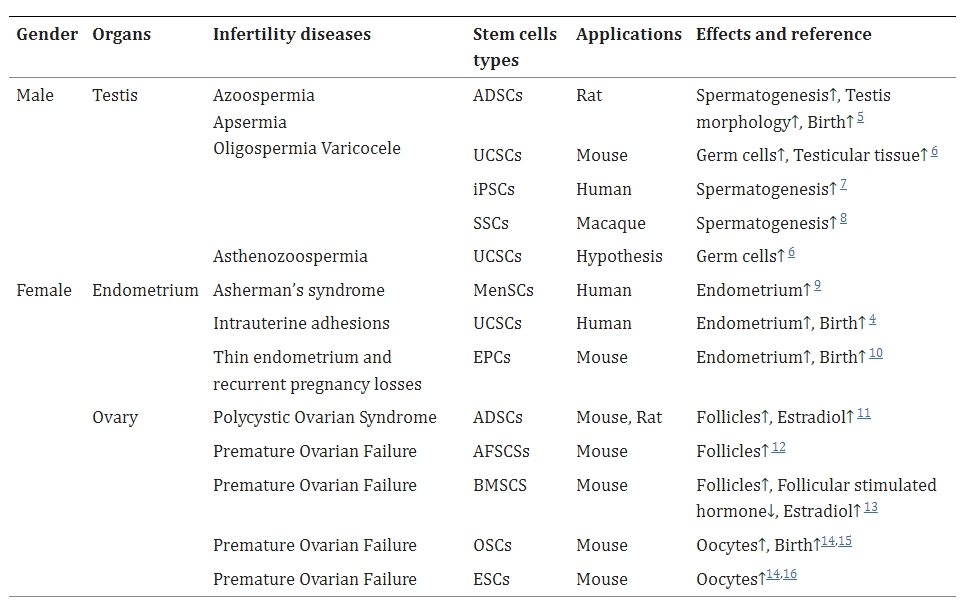Click reference 12 in the AFSCSs row

779,447
